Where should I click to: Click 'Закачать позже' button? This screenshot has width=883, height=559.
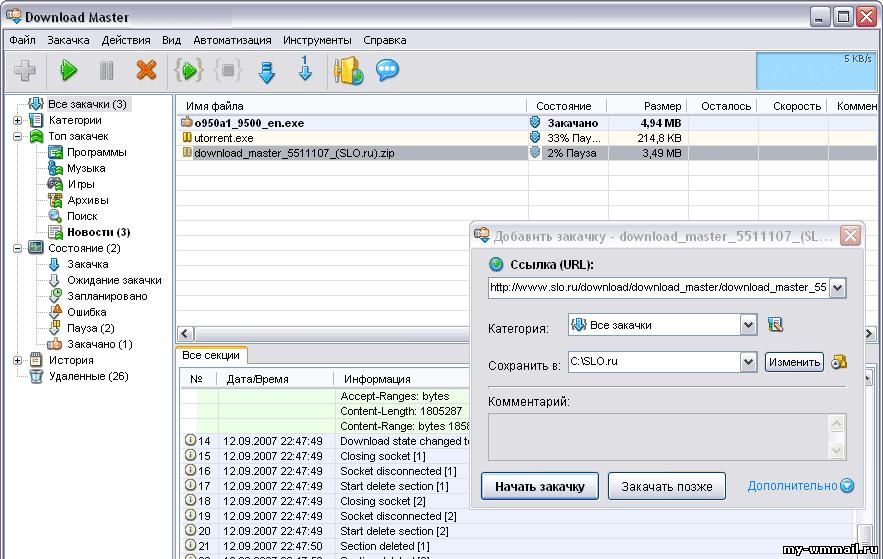coord(667,486)
